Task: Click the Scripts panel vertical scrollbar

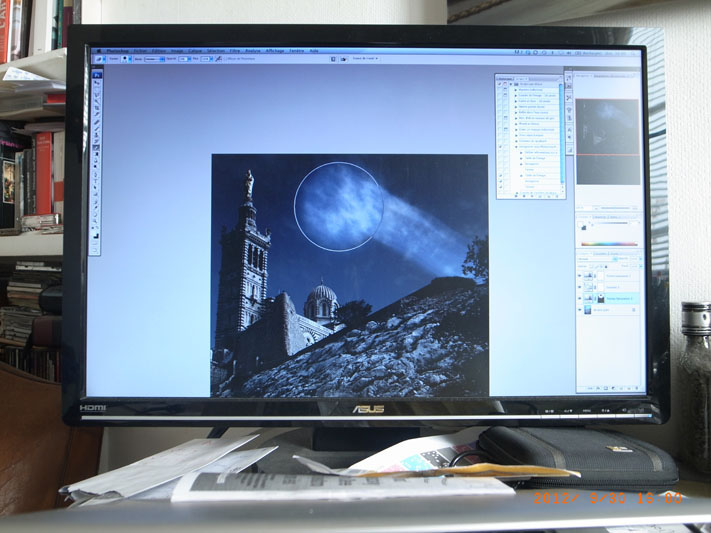Action: [x=561, y=134]
